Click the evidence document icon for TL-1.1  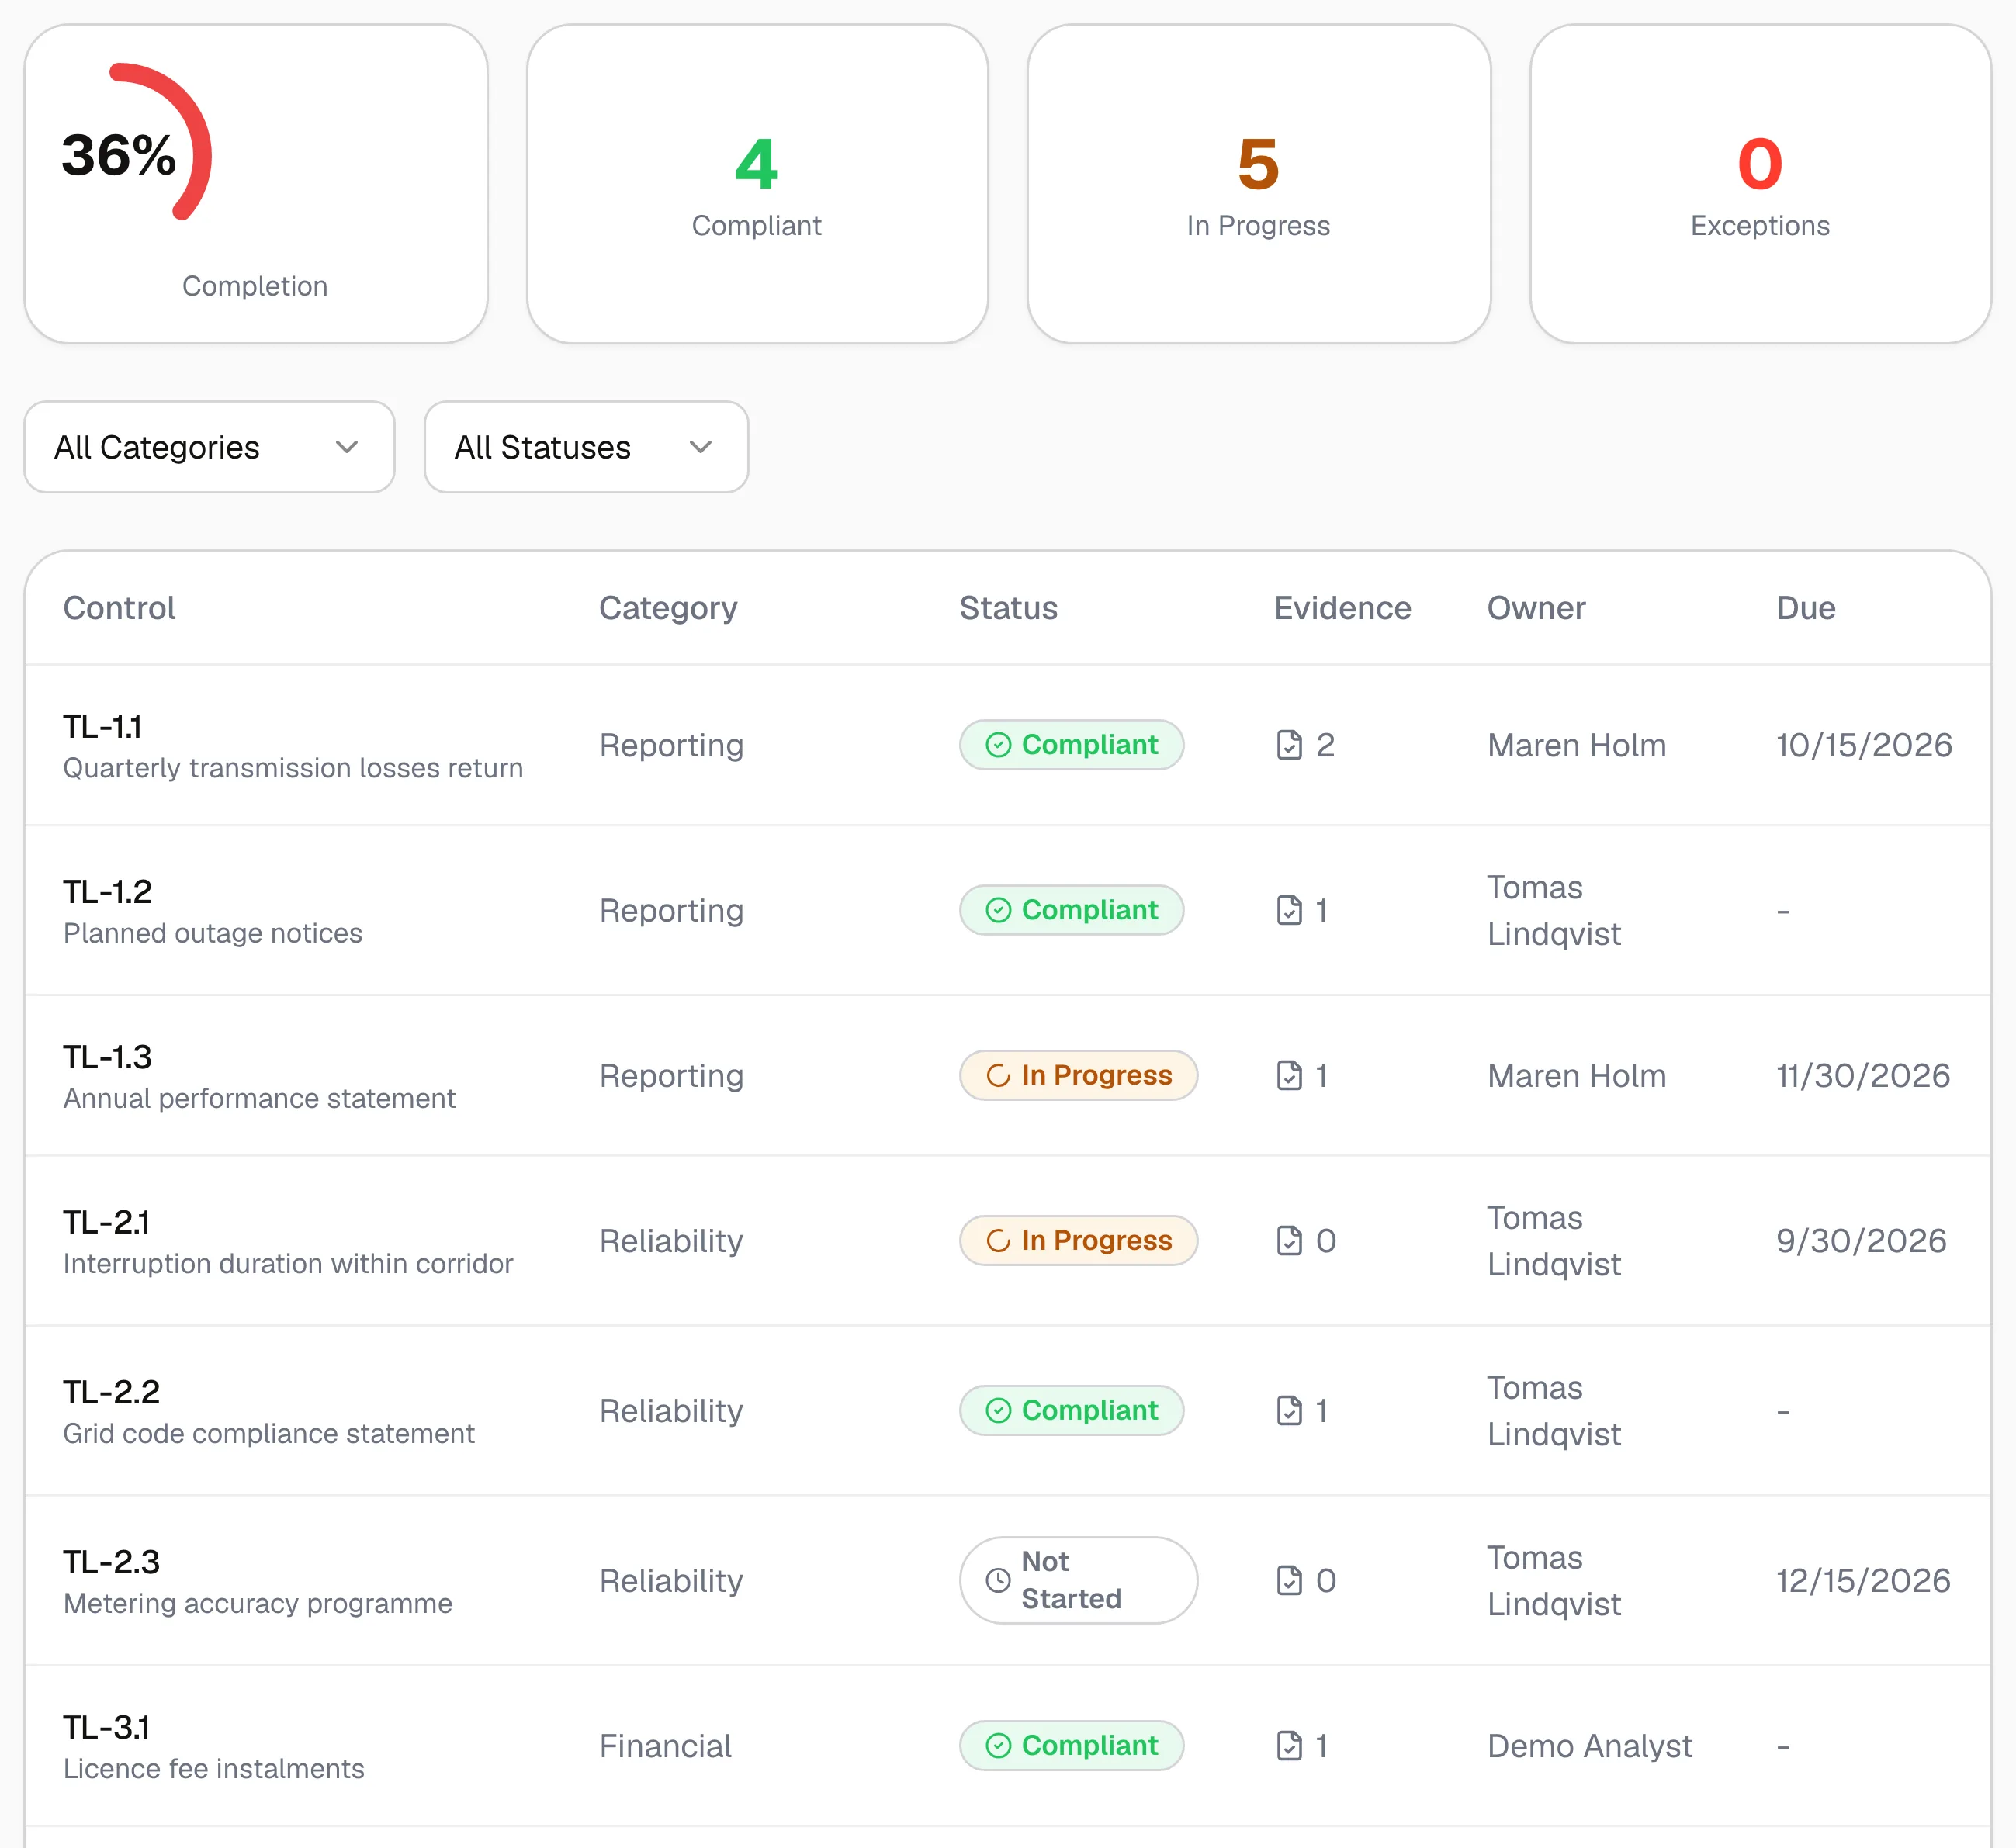coord(1289,745)
